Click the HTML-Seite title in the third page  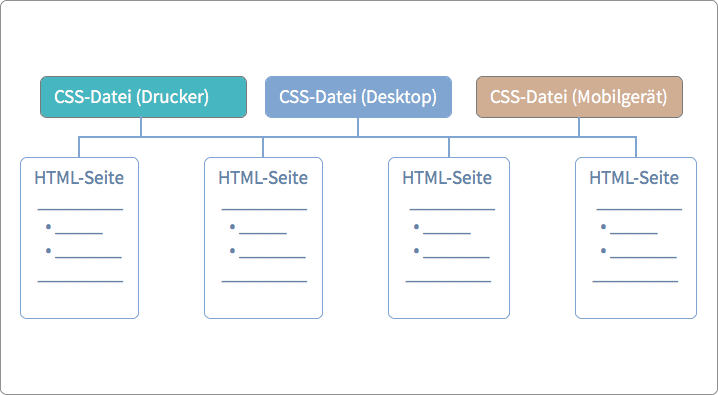447,178
